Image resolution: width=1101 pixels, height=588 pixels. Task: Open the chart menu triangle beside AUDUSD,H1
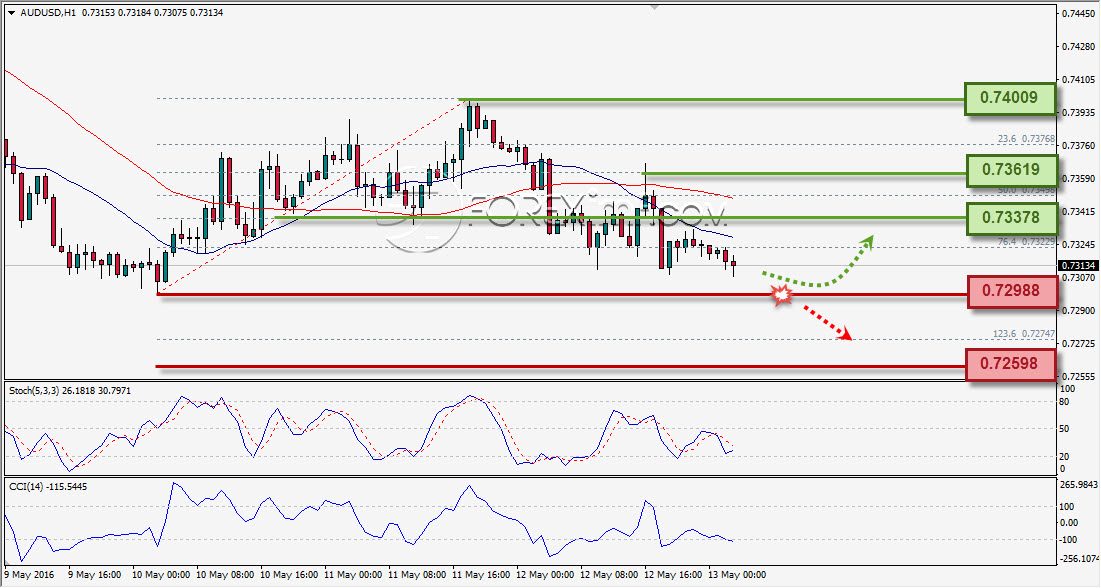[x=11, y=13]
